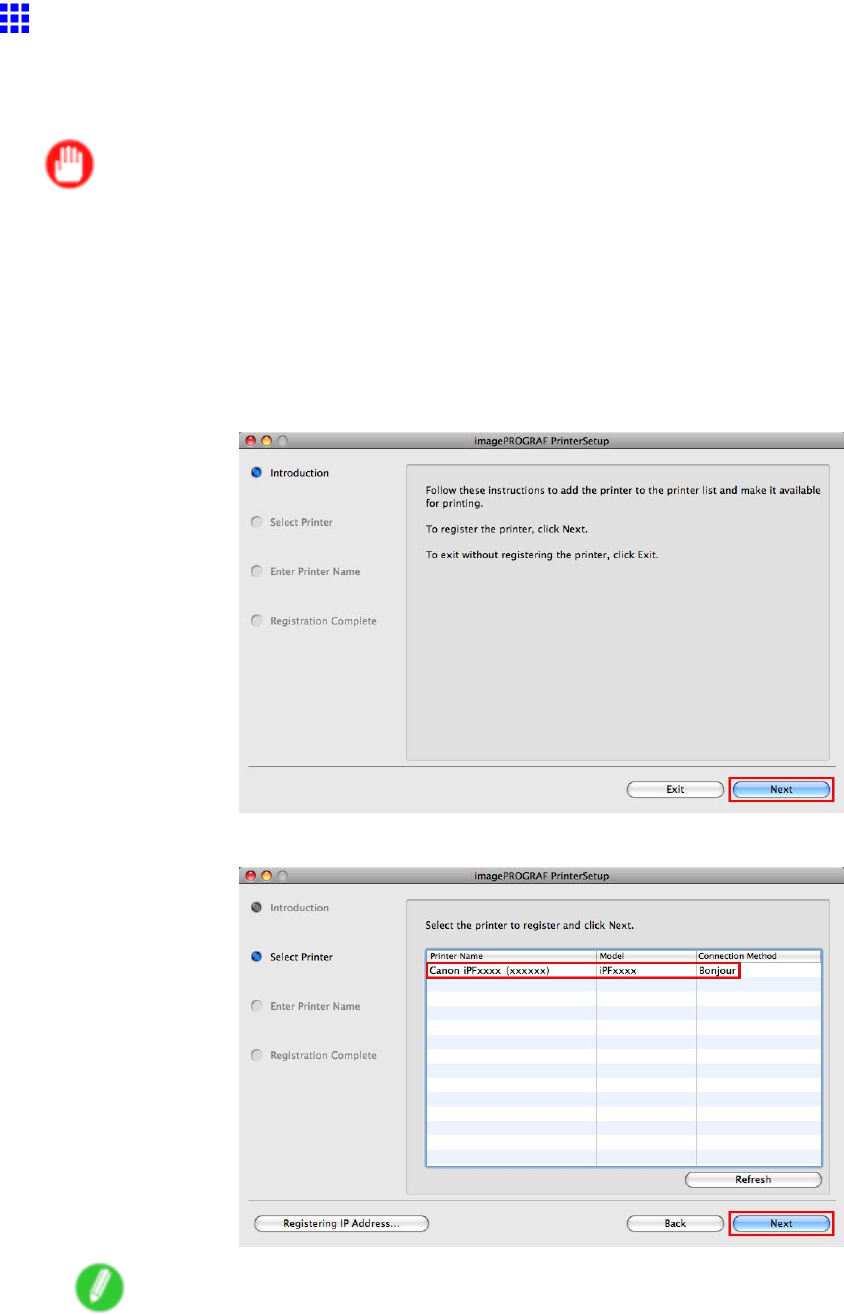This screenshot has width=844, height=1315.
Task: Click Registration Complete step in upper window
Action: [x=314, y=621]
